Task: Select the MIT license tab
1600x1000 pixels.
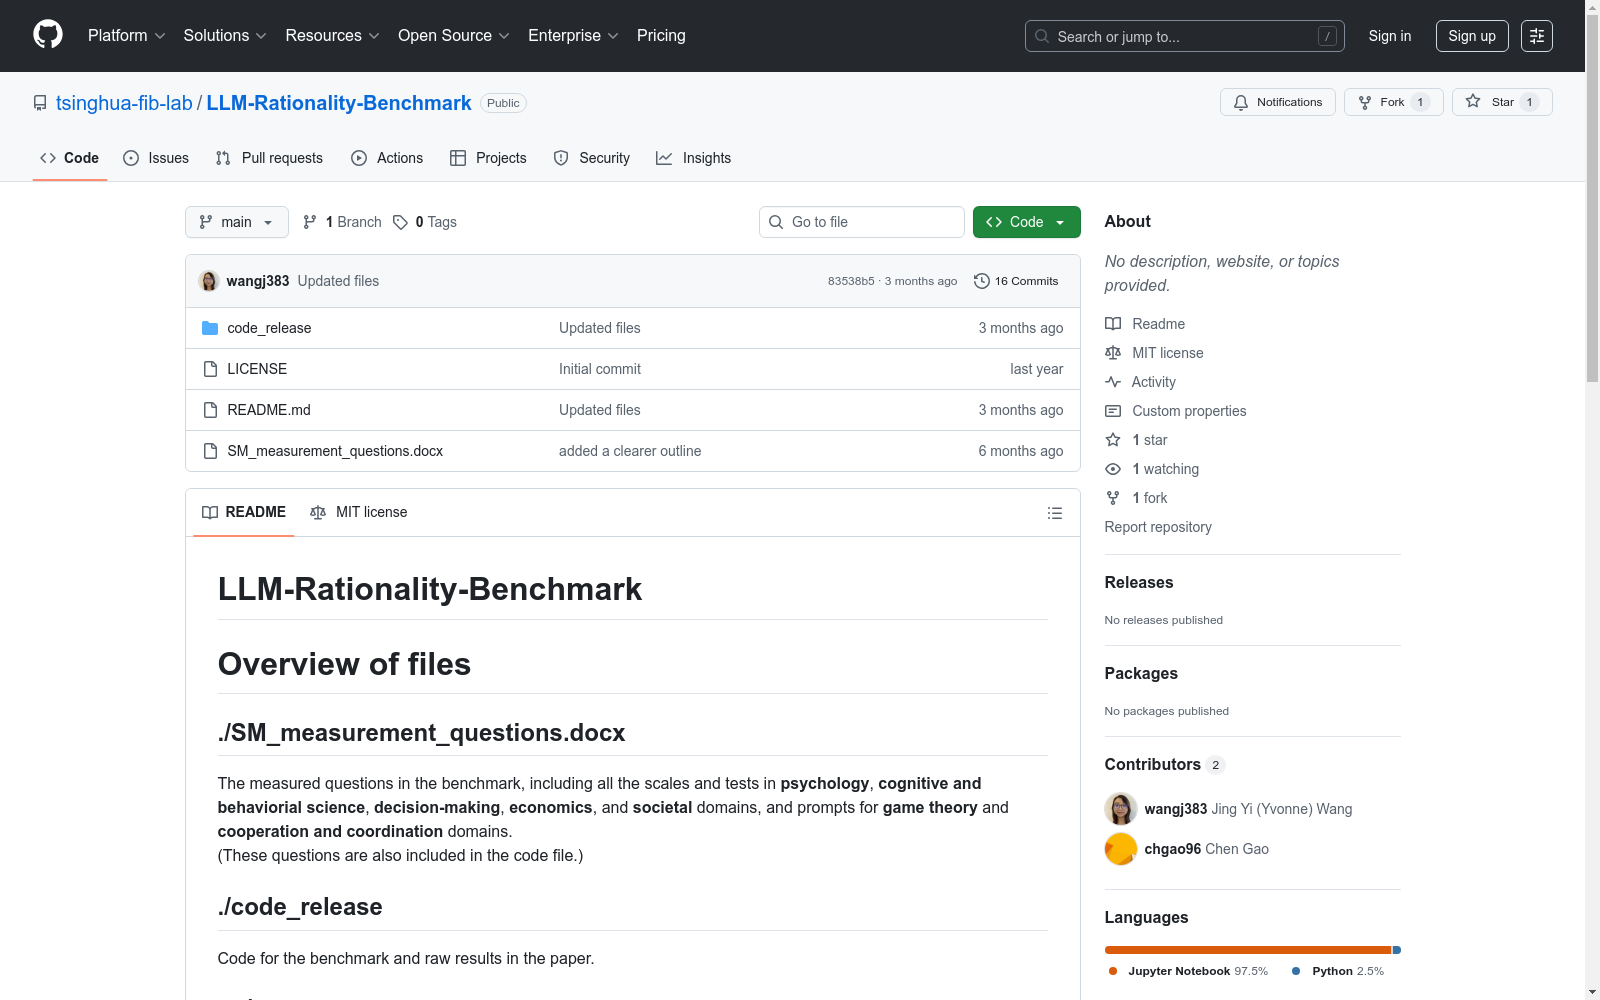Action: coord(359,512)
